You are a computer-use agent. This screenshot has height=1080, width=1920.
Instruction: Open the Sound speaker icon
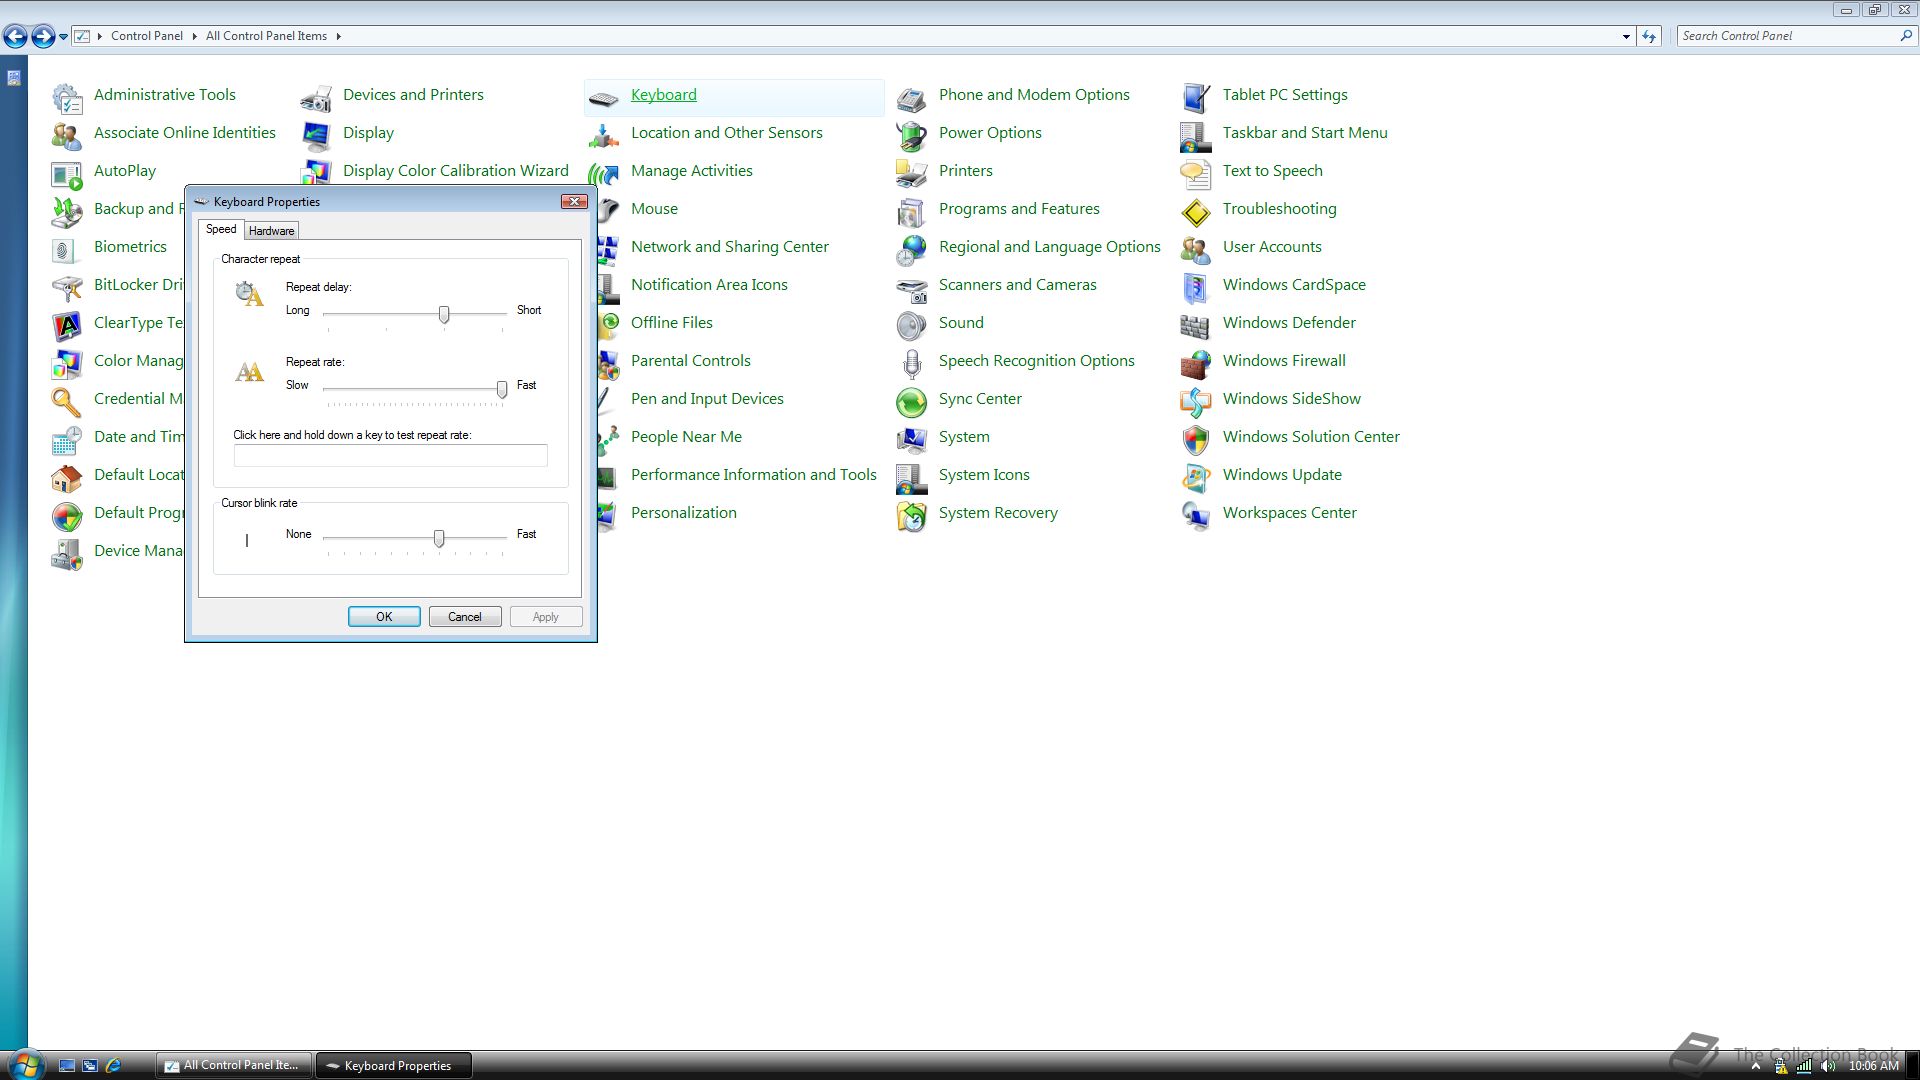click(912, 326)
